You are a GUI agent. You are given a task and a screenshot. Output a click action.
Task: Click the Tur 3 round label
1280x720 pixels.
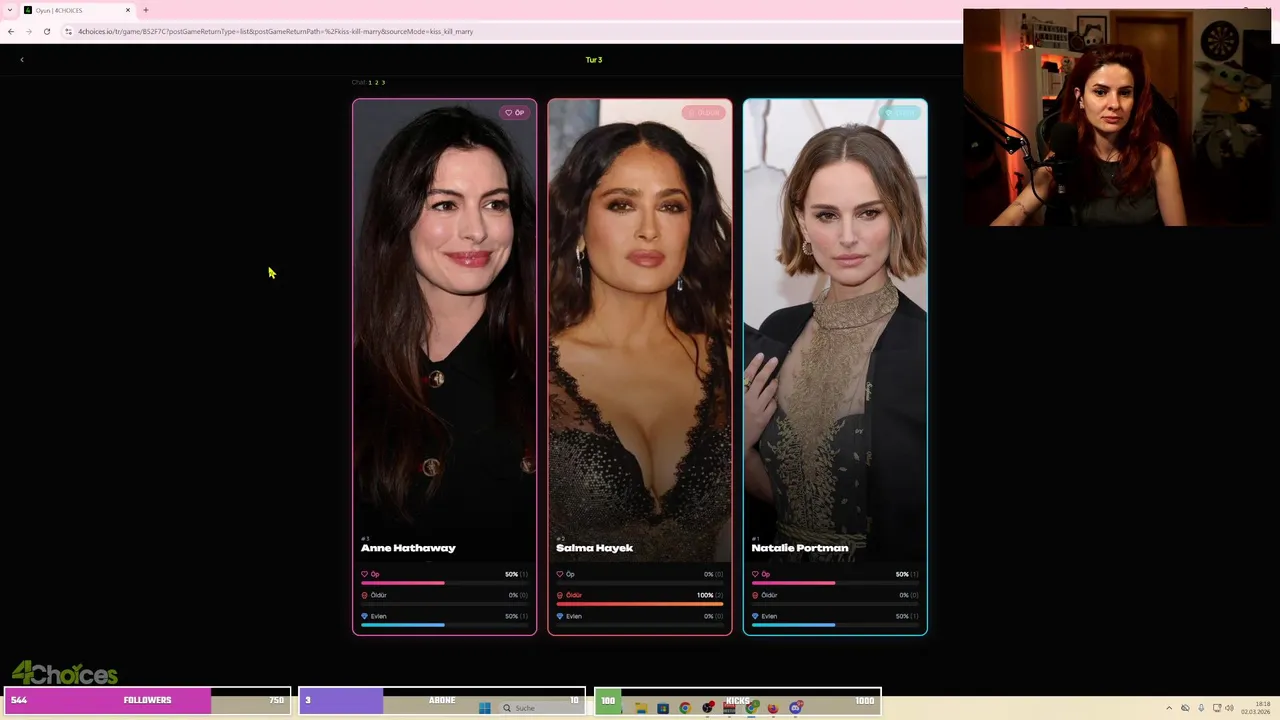594,60
